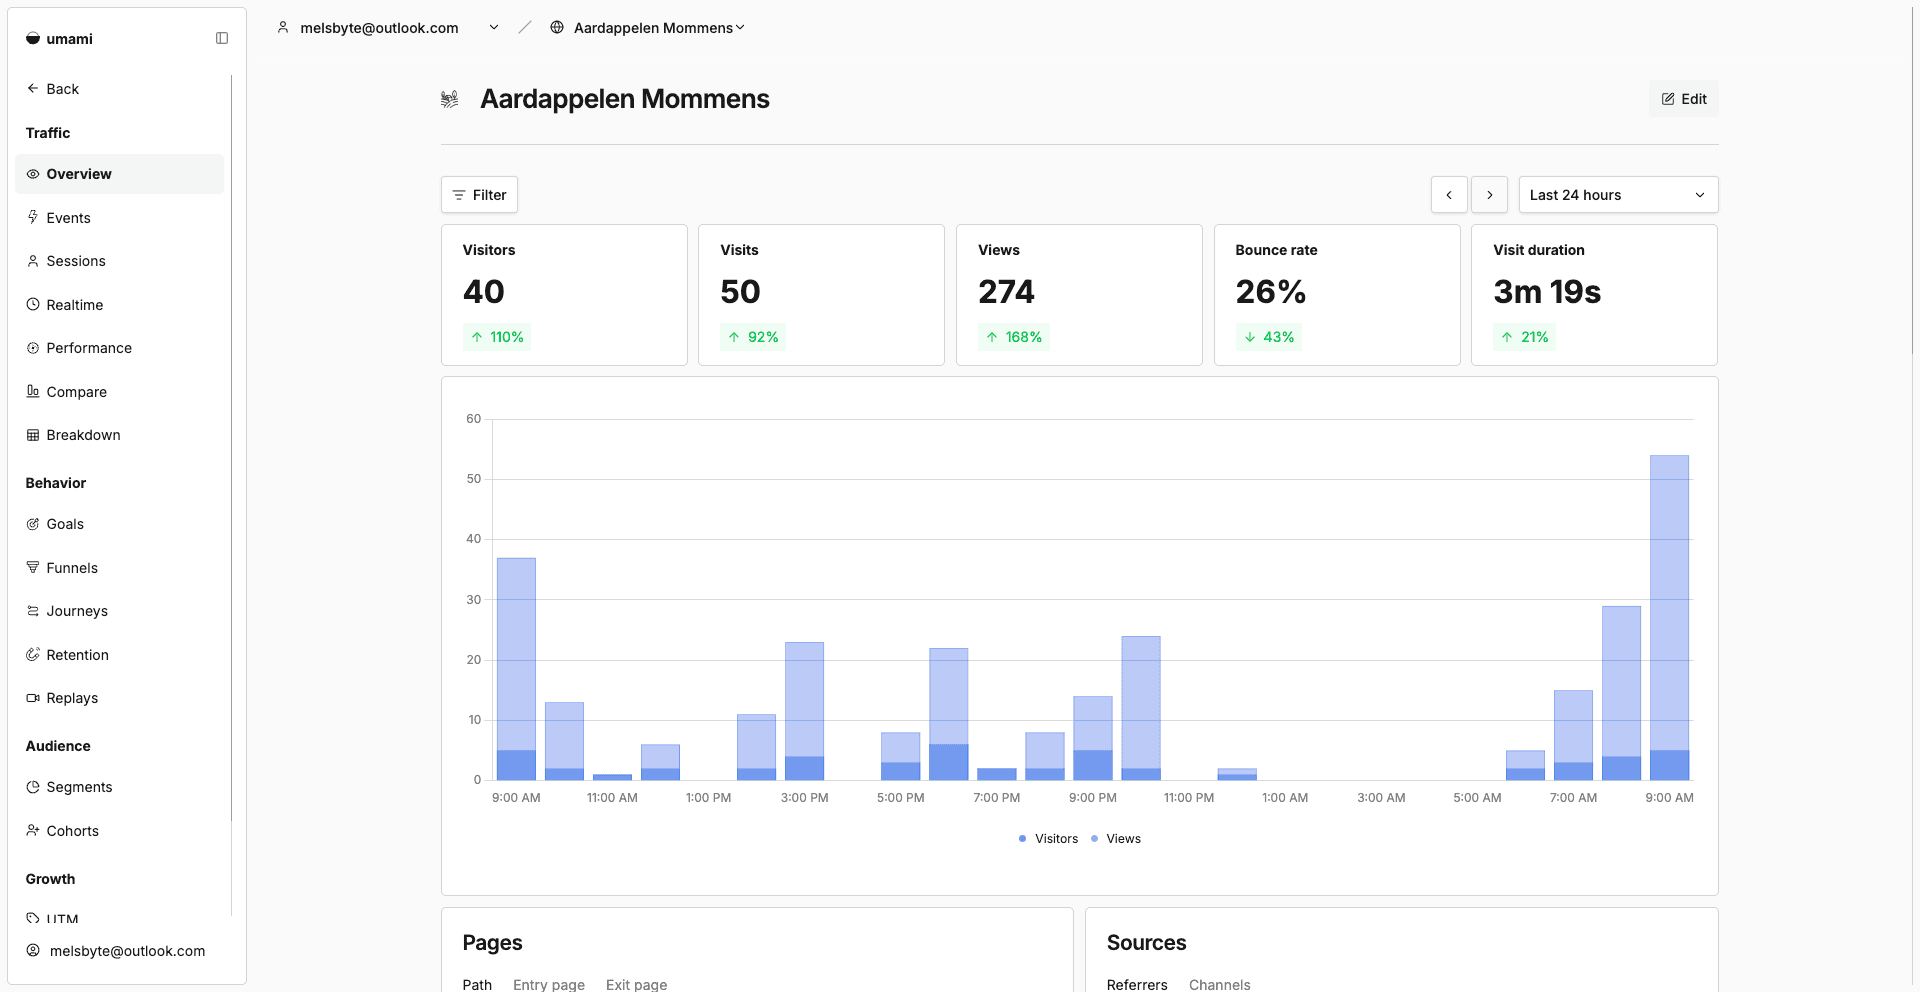This screenshot has height=992, width=1920.
Task: Open Funnels via the funnel icon
Action: click(33, 567)
